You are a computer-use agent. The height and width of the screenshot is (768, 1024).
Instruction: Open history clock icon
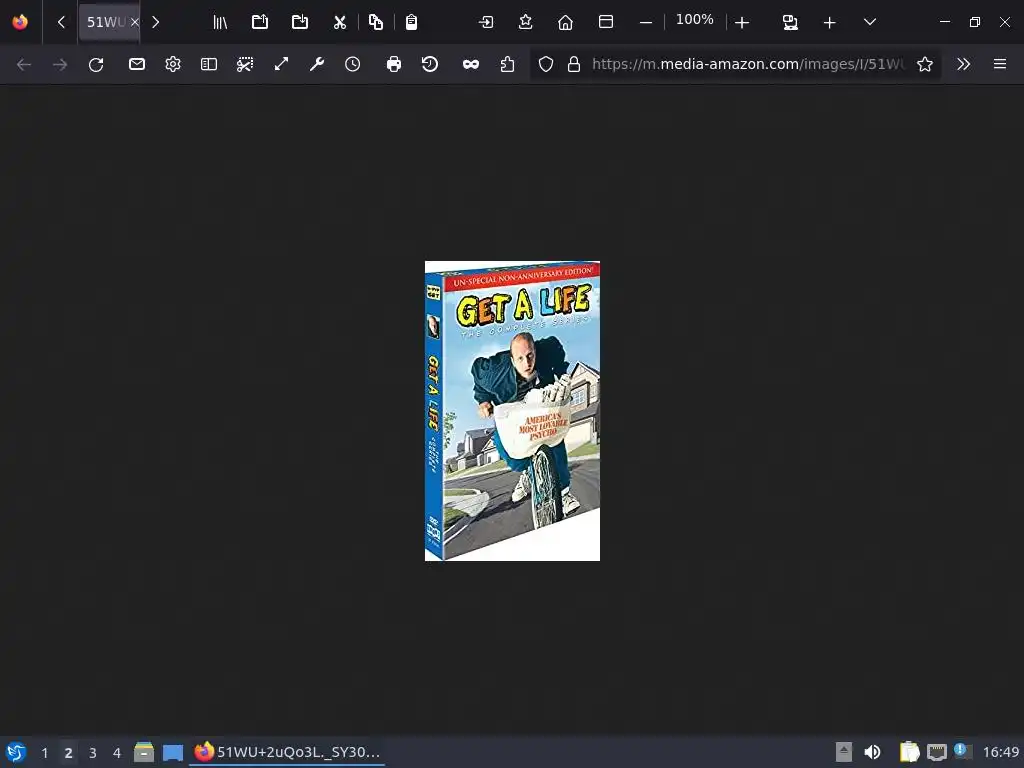pyautogui.click(x=353, y=64)
